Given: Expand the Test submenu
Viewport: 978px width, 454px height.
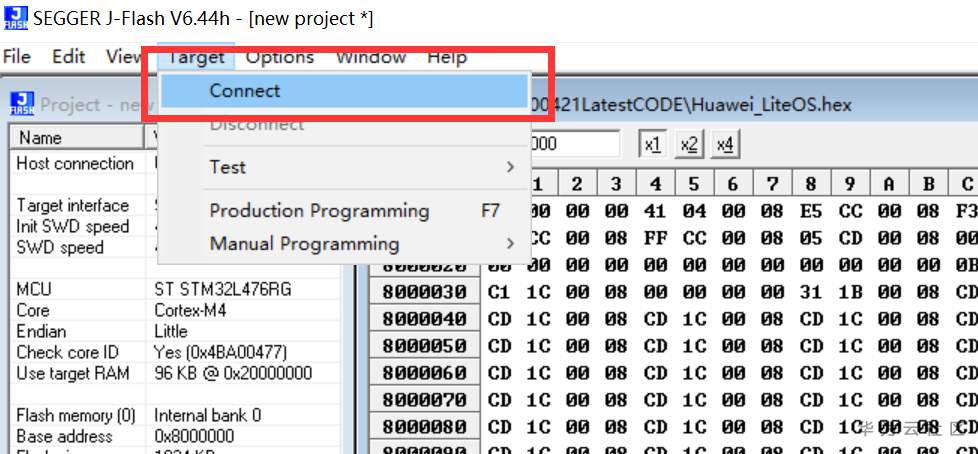Looking at the screenshot, I should coord(344,167).
